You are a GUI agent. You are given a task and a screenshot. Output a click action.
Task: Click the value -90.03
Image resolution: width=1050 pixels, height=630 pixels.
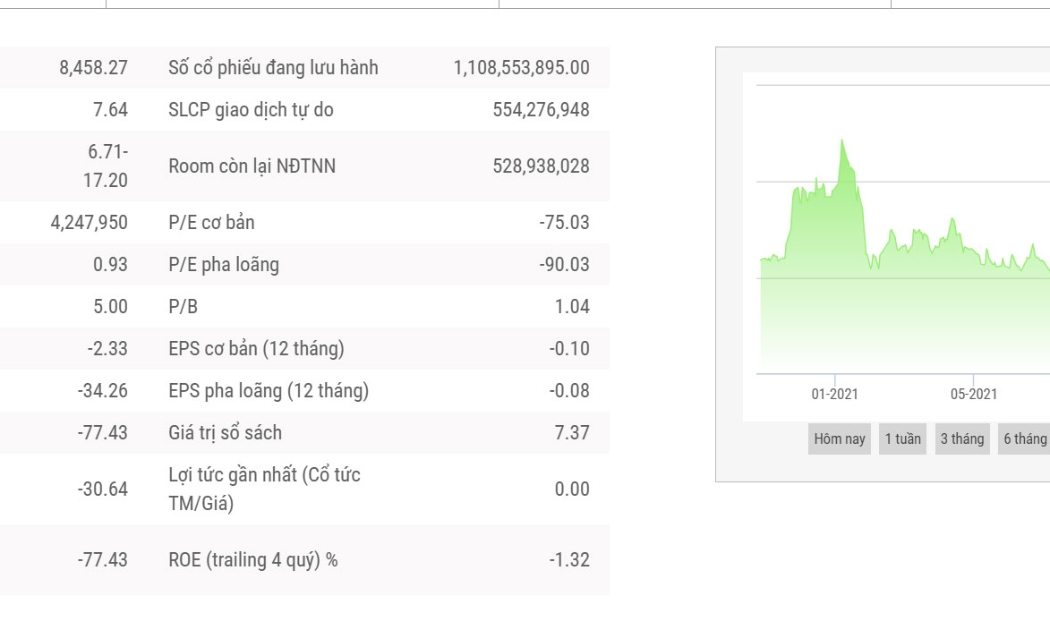(565, 264)
